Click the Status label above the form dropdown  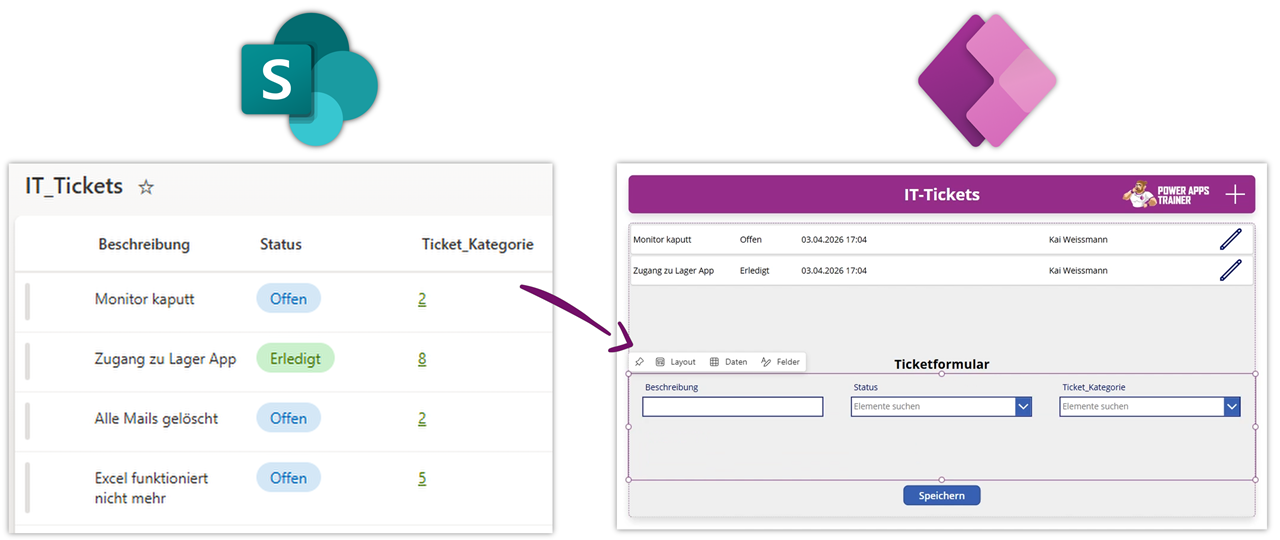[866, 387]
